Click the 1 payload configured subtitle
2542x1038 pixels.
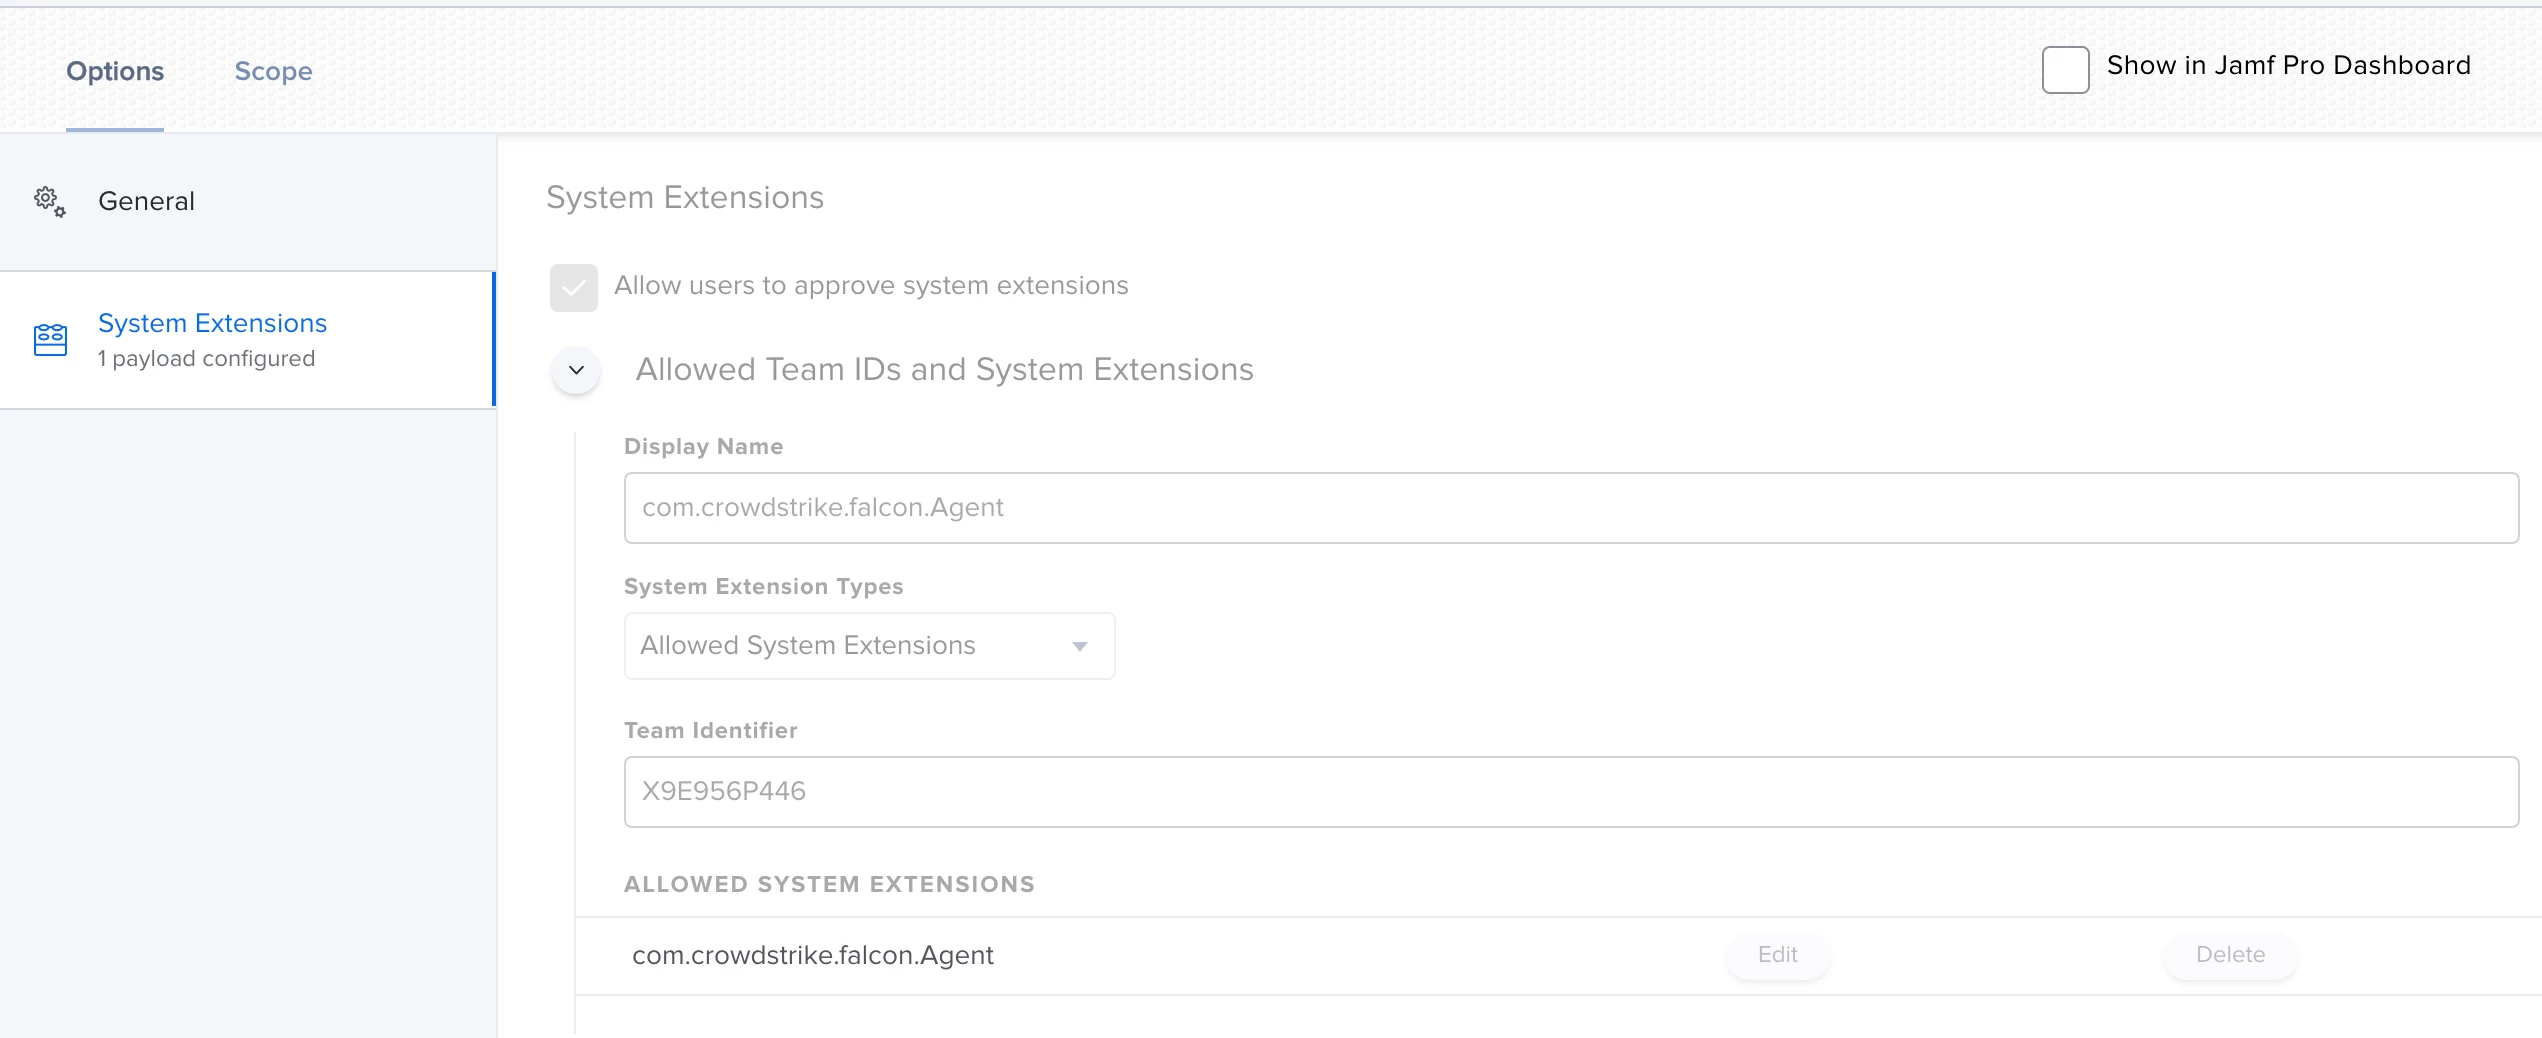click(x=206, y=359)
